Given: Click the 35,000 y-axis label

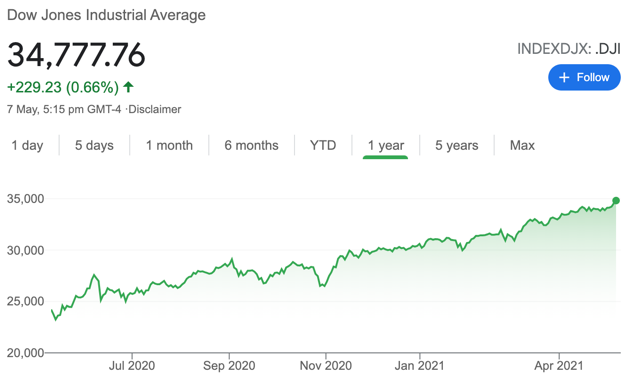Looking at the screenshot, I should point(26,199).
